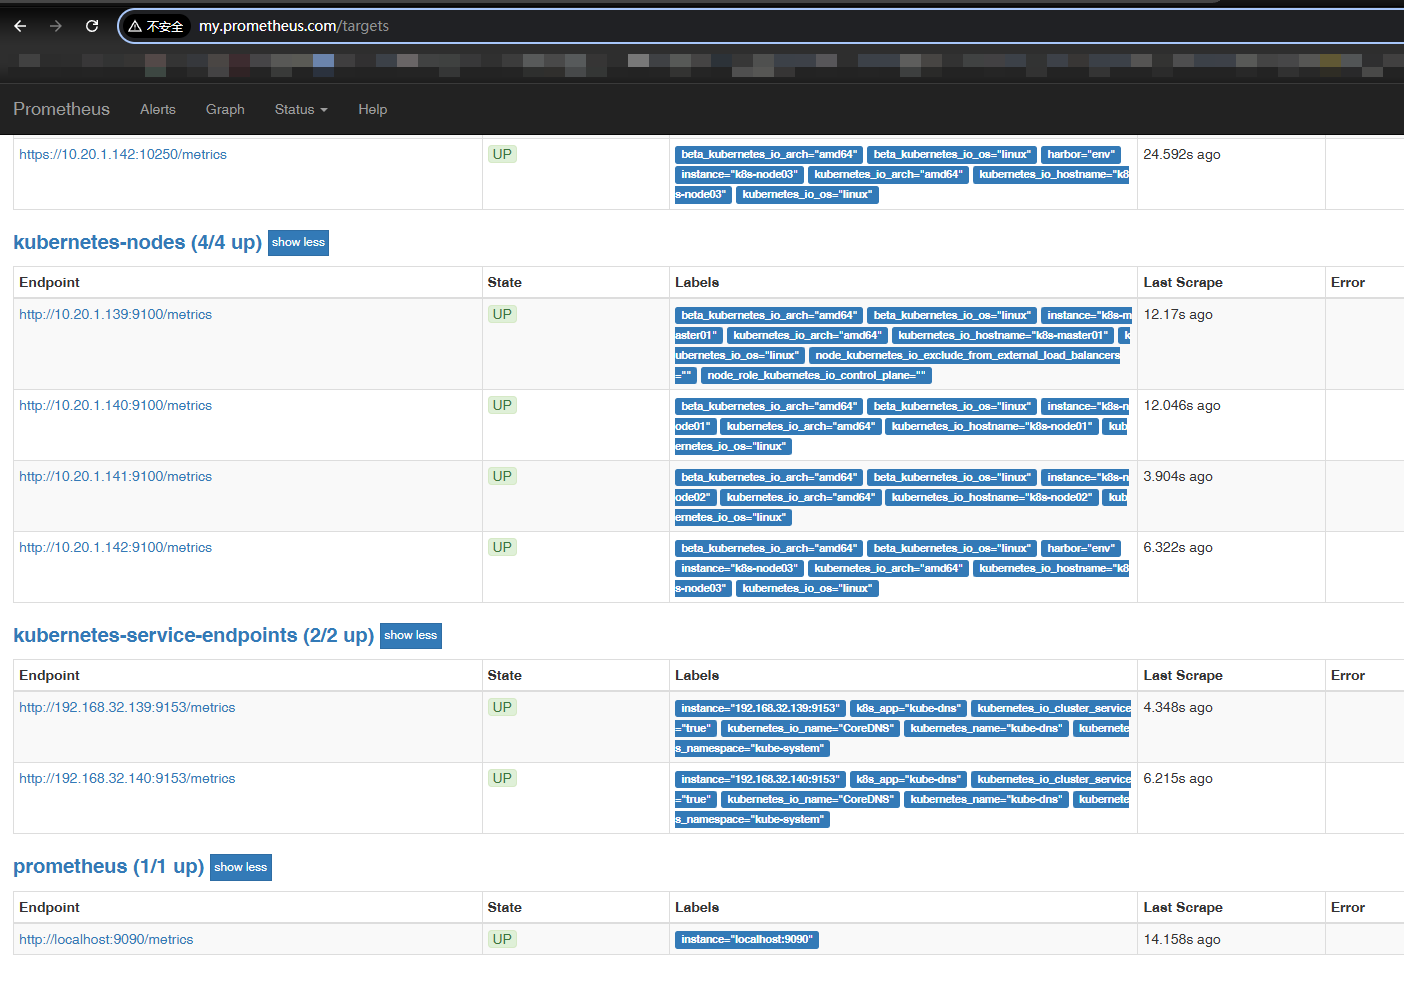Viewport: 1404px width, 992px height.
Task: Open endpoint https://10.20.1.142:10250/metrics
Action: 123,154
